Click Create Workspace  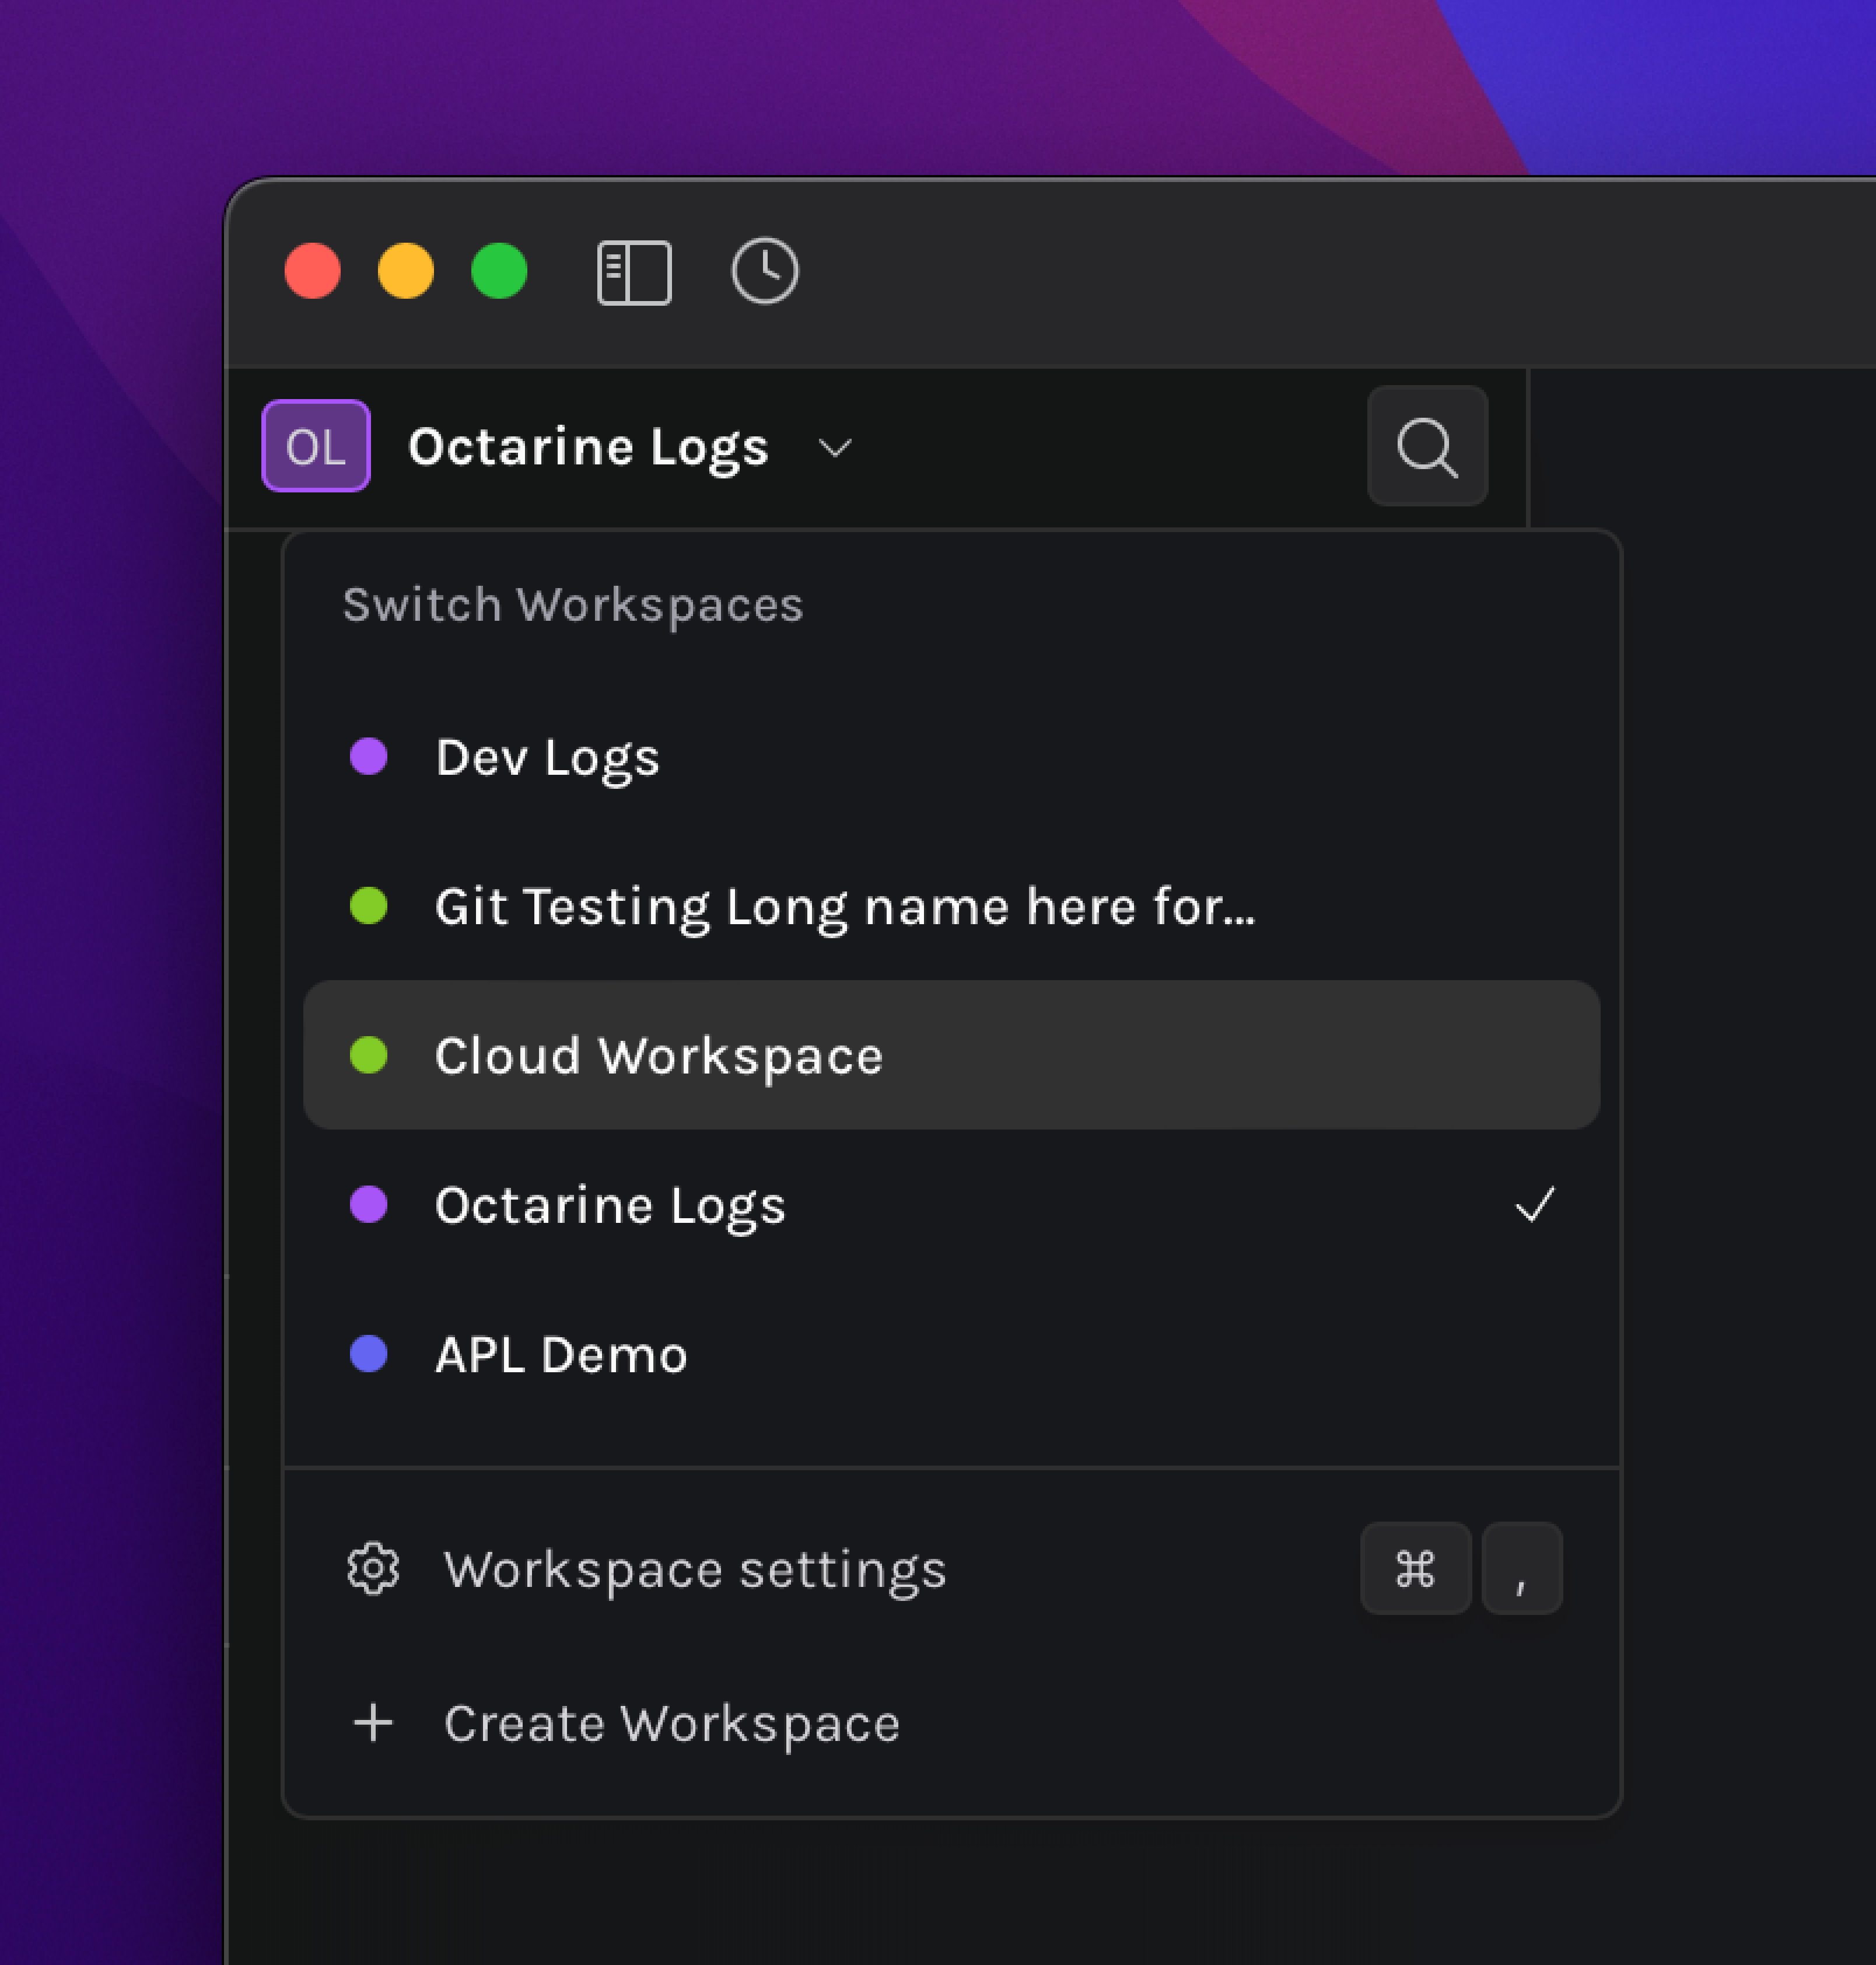coord(951,1723)
